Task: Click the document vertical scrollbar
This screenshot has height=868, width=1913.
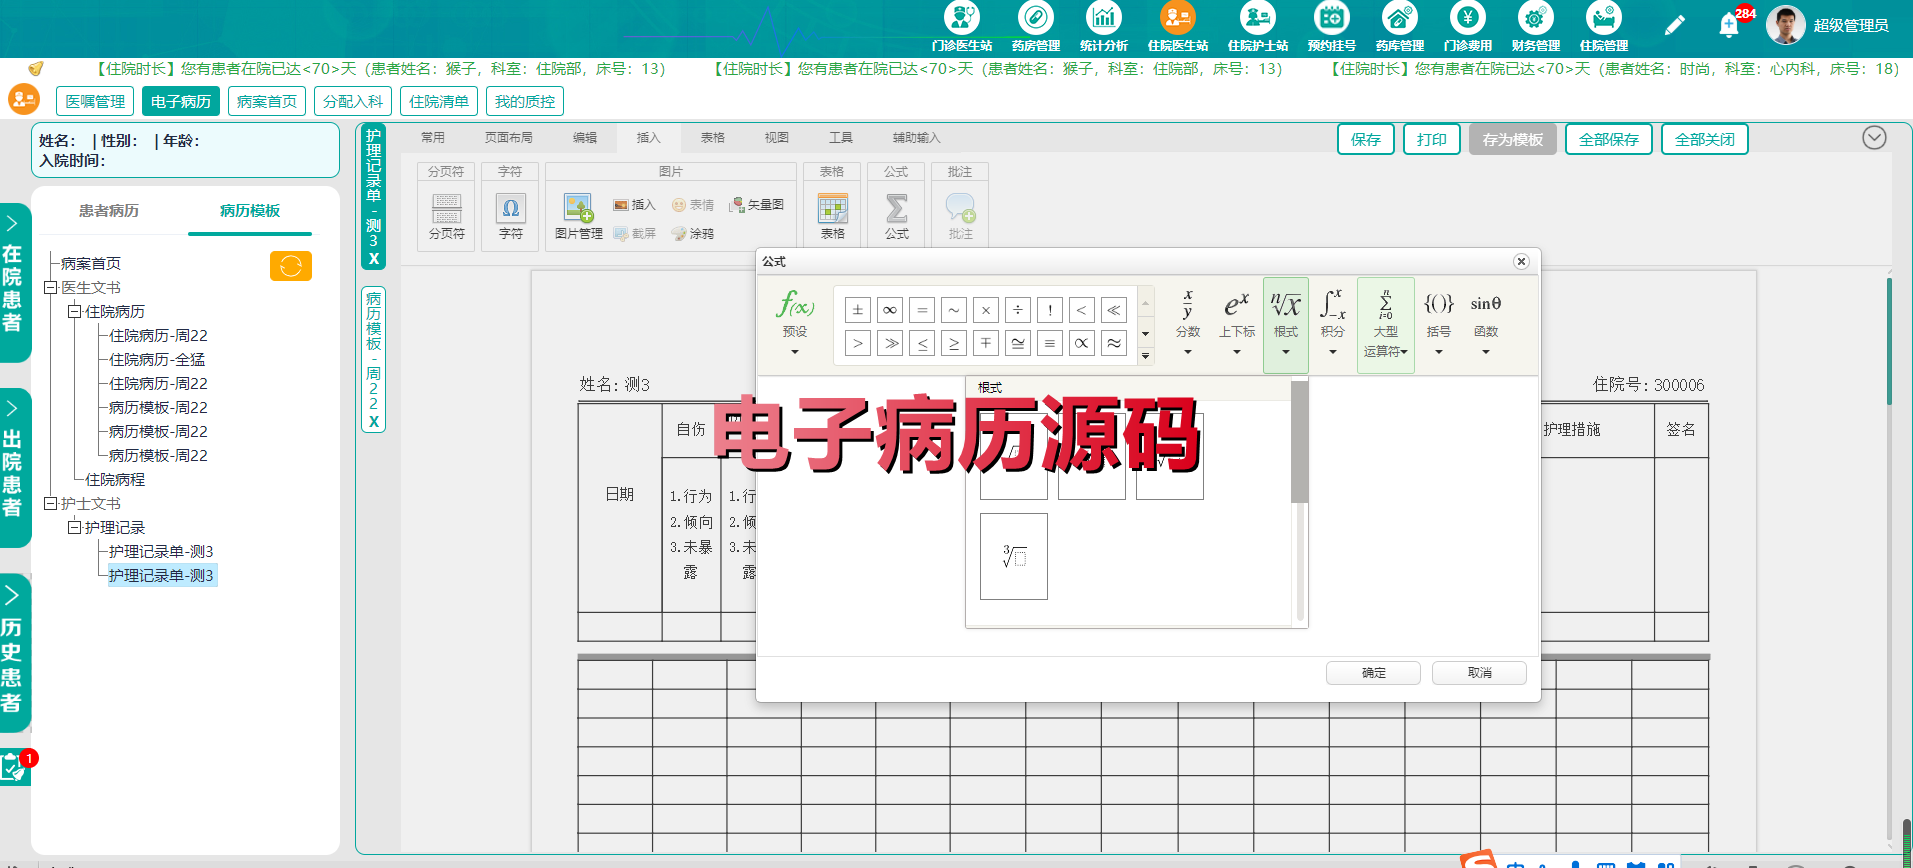Action: [x=1889, y=340]
